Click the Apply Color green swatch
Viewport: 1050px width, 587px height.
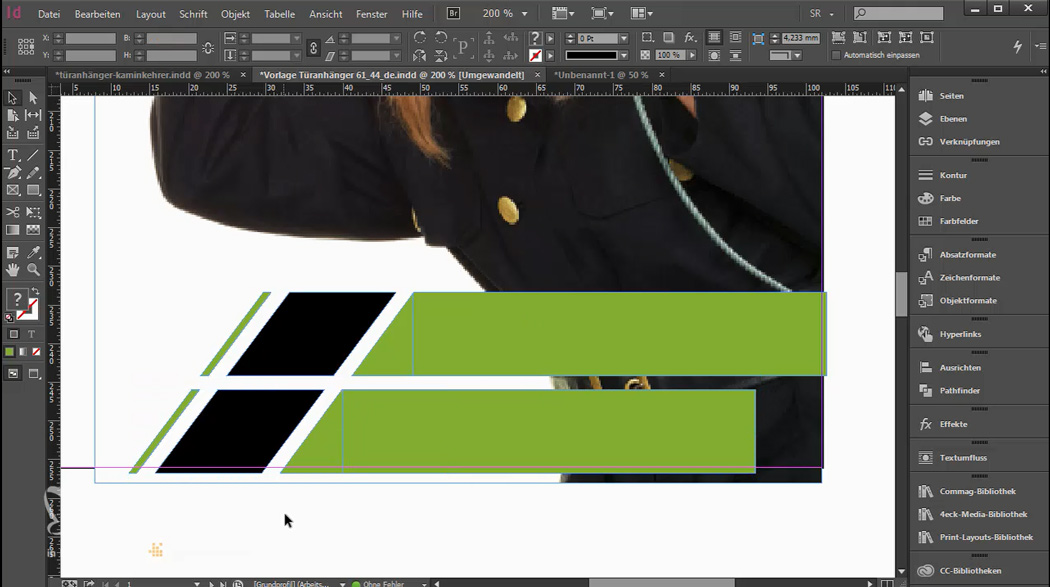point(9,351)
